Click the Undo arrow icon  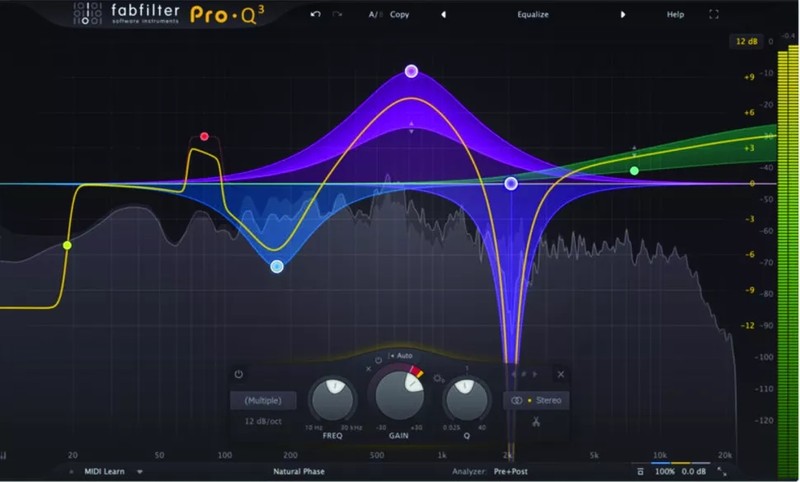(315, 14)
